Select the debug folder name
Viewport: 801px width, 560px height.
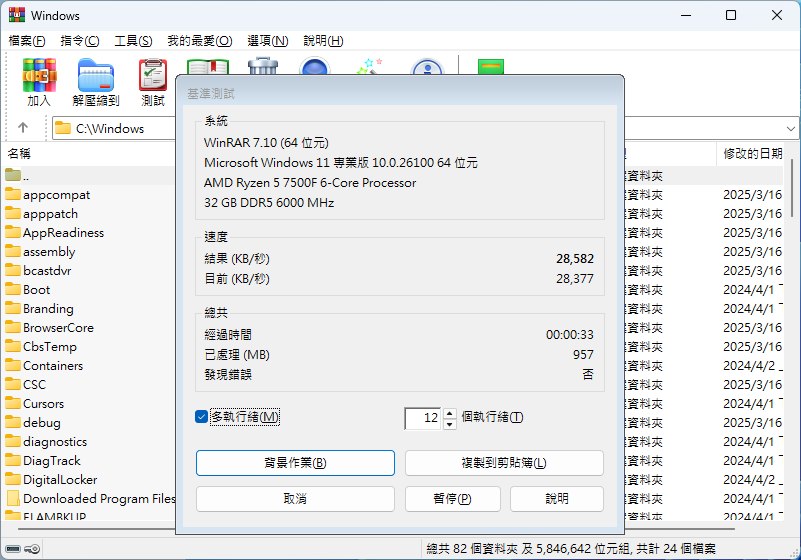41,423
